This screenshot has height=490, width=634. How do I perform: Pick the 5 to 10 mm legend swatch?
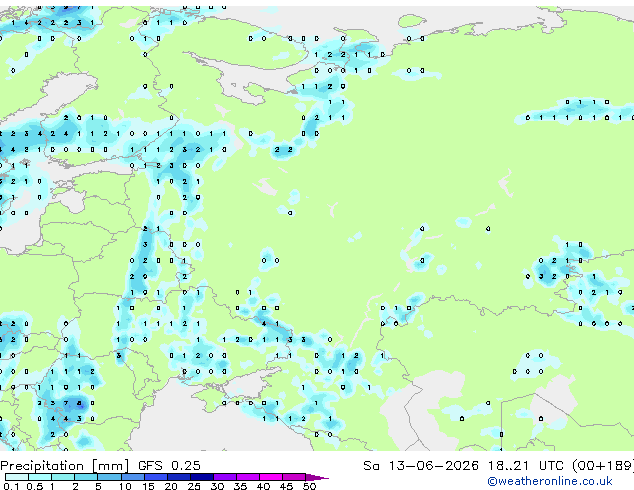(x=110, y=477)
